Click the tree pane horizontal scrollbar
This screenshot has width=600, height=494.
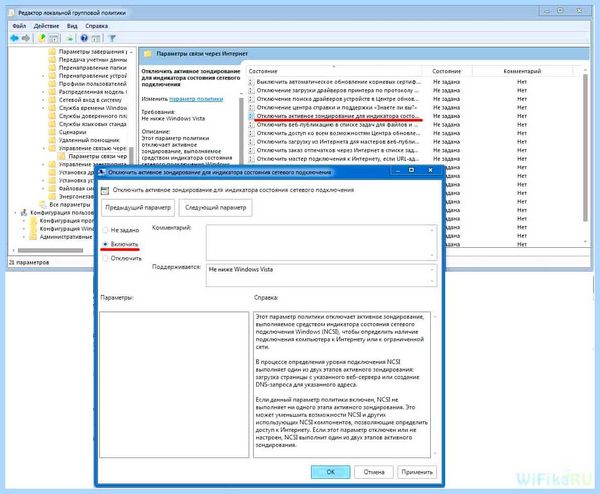[x=51, y=251]
